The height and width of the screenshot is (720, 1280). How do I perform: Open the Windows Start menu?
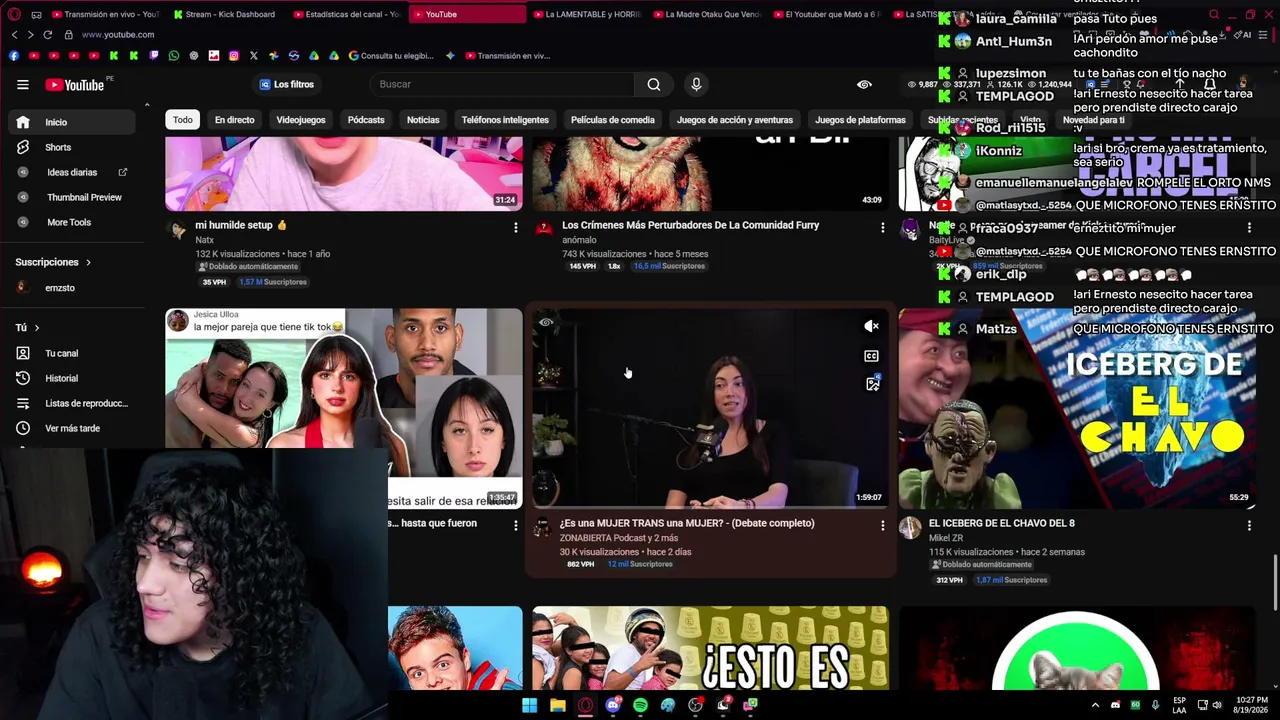(x=530, y=705)
